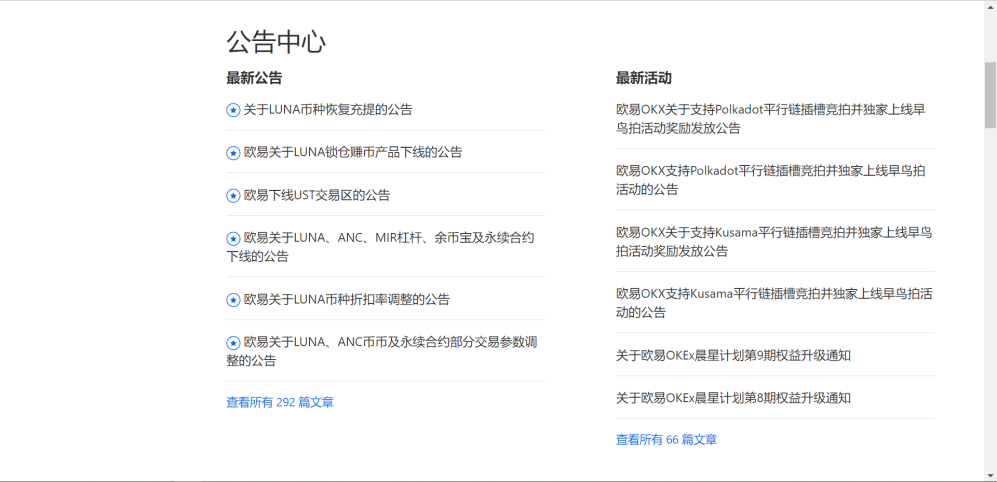Click star icon beside LUNA锁仓赚币产品下线 announcement

tap(233, 153)
